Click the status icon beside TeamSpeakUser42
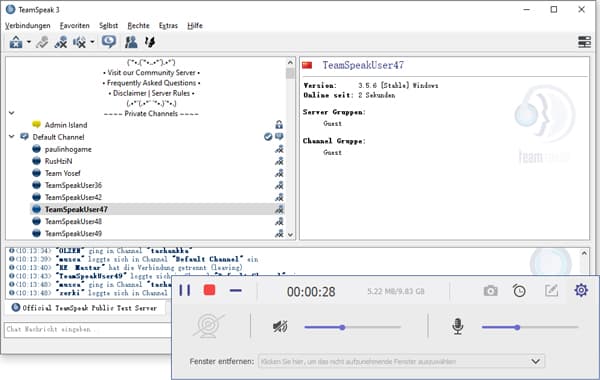The image size is (600, 380). (279, 197)
